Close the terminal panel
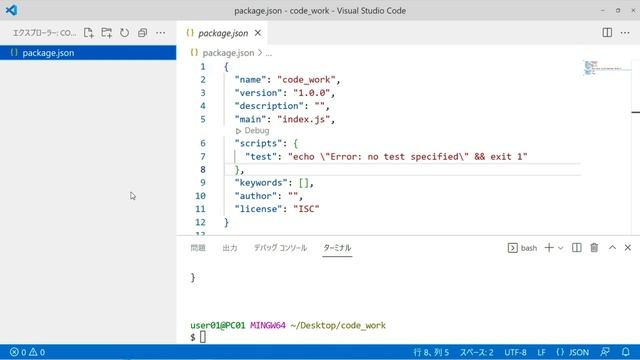Image resolution: width=640 pixels, height=360 pixels. [628, 248]
